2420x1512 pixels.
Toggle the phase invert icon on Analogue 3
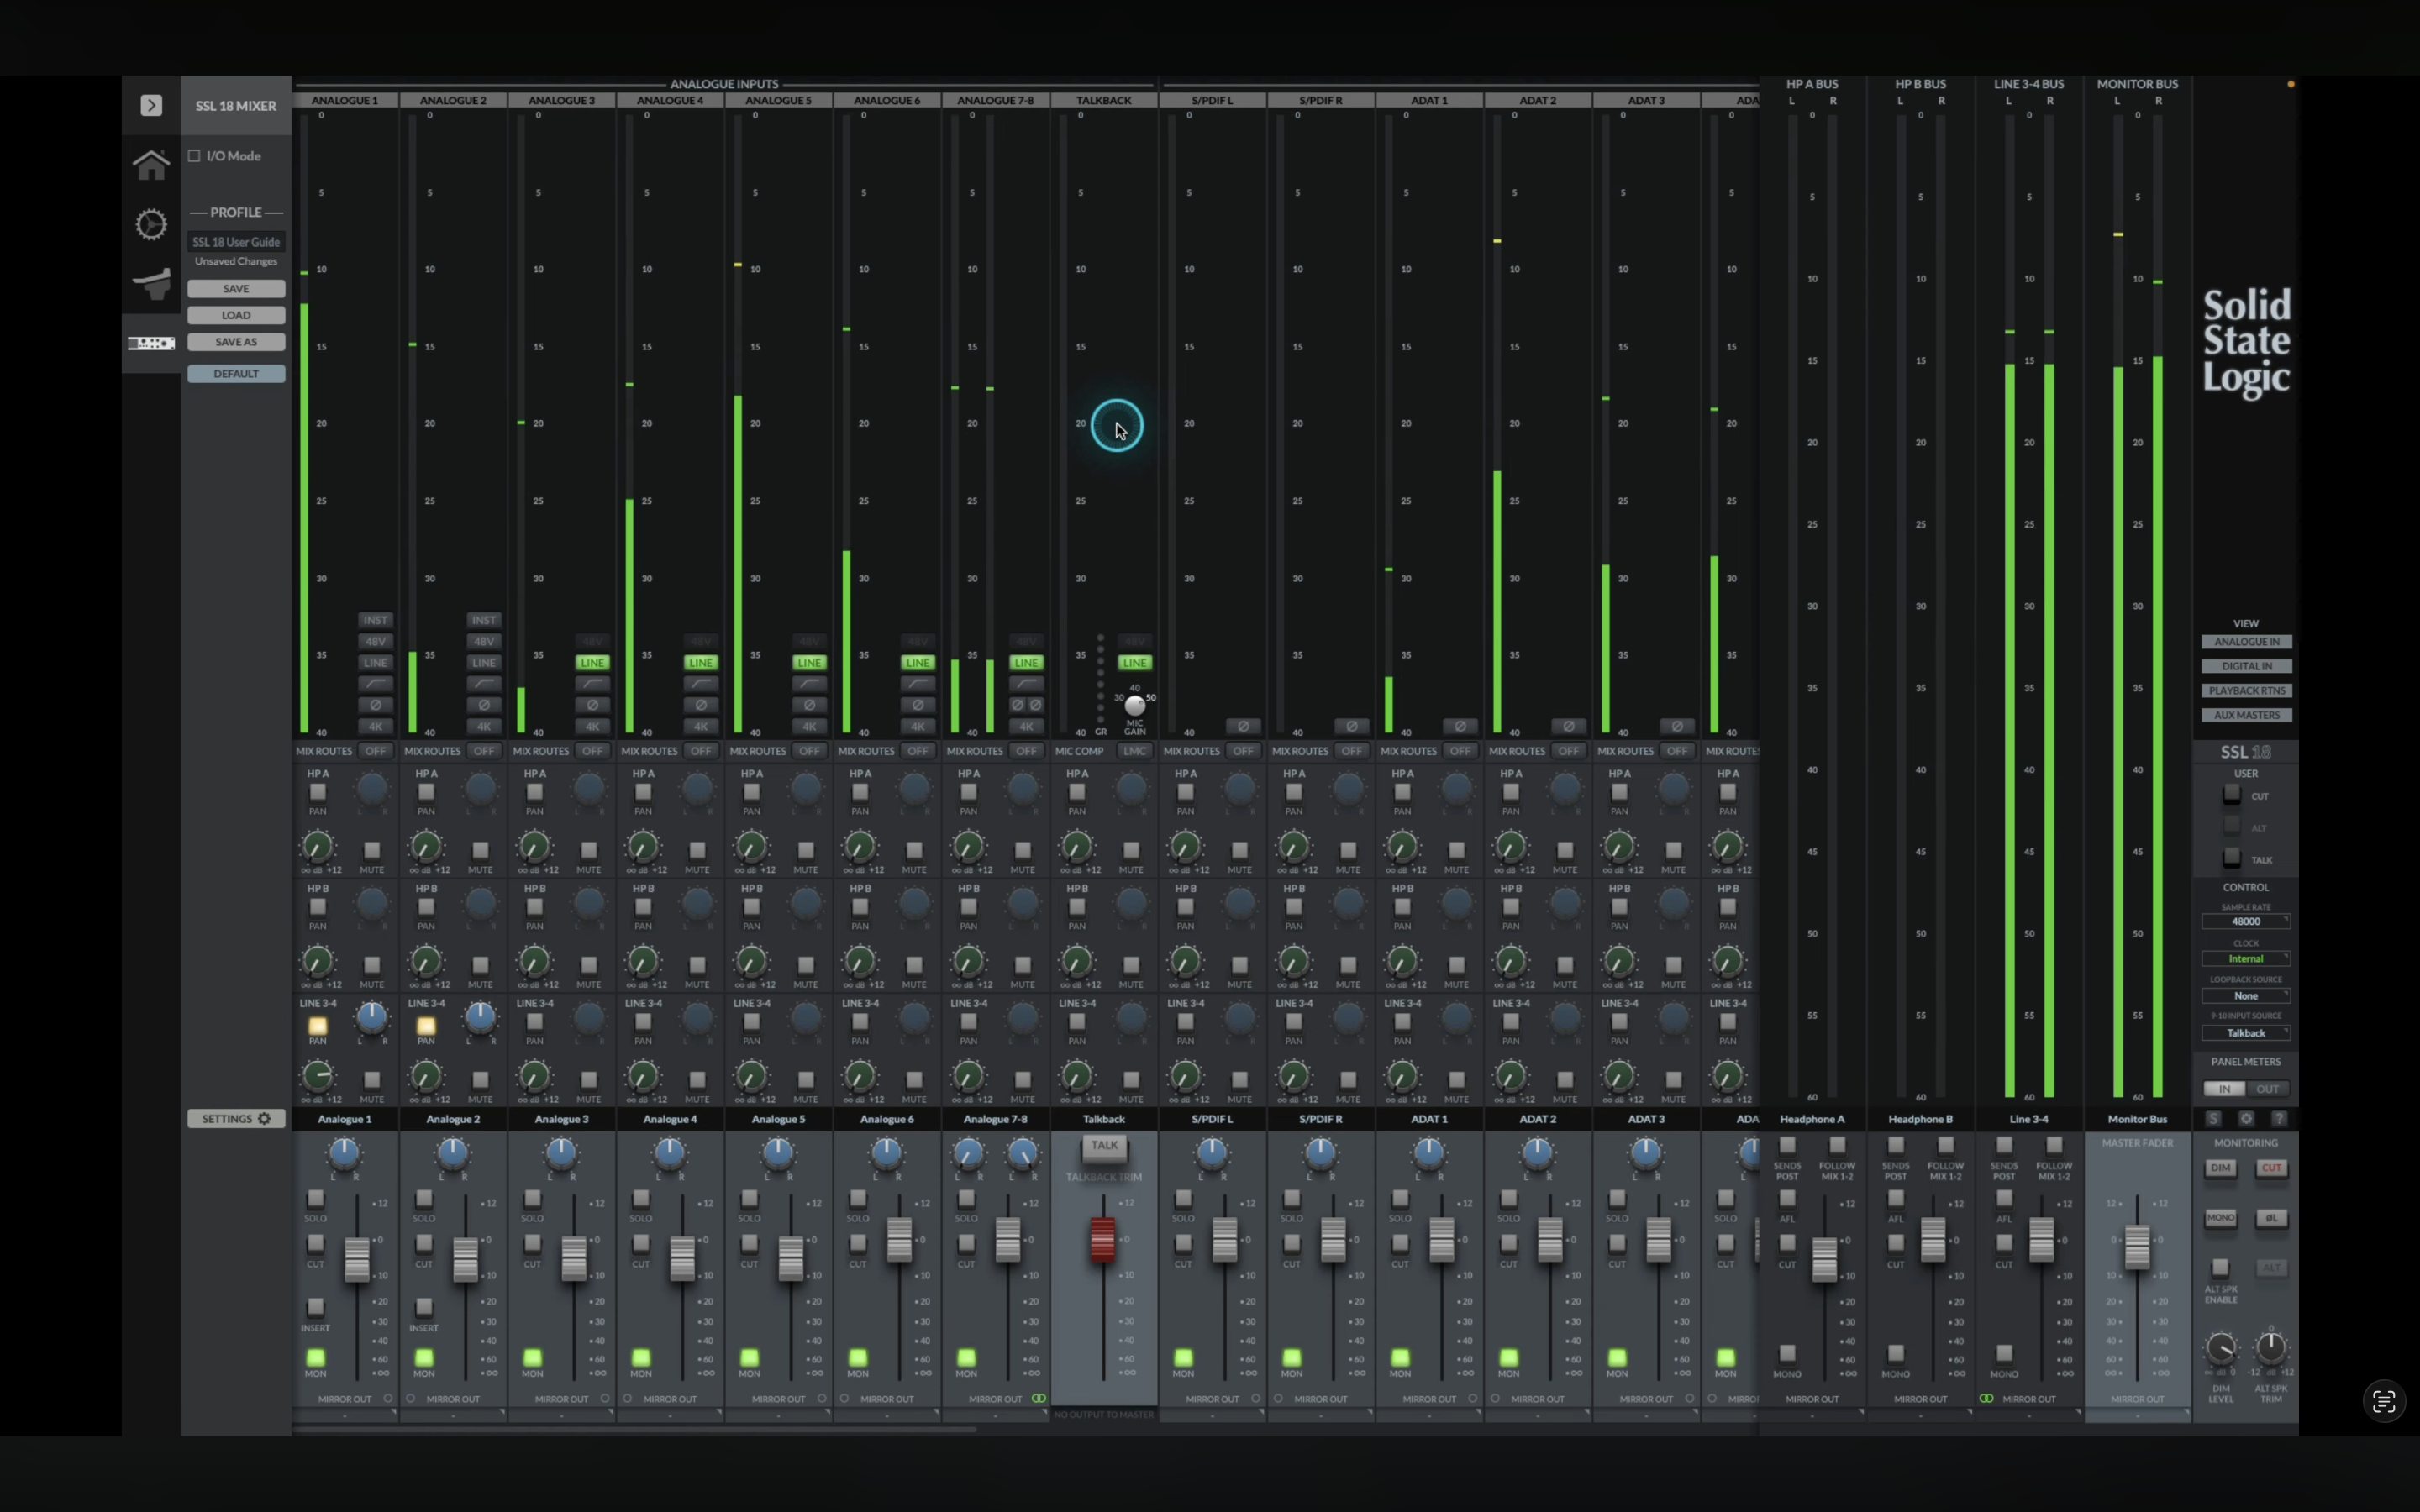(x=592, y=705)
